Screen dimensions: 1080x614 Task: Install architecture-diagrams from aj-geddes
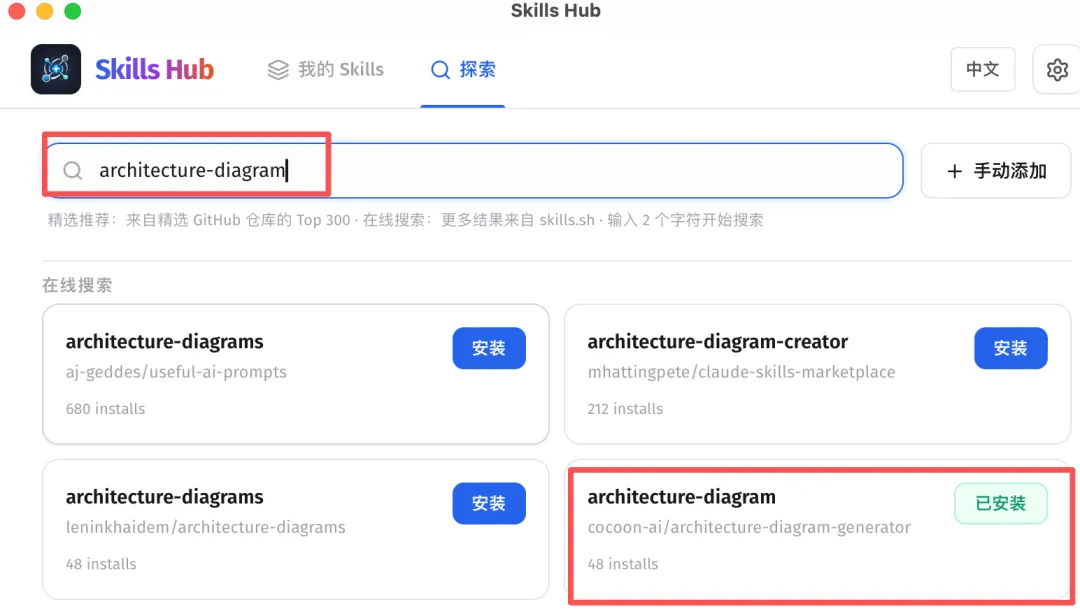tap(489, 348)
